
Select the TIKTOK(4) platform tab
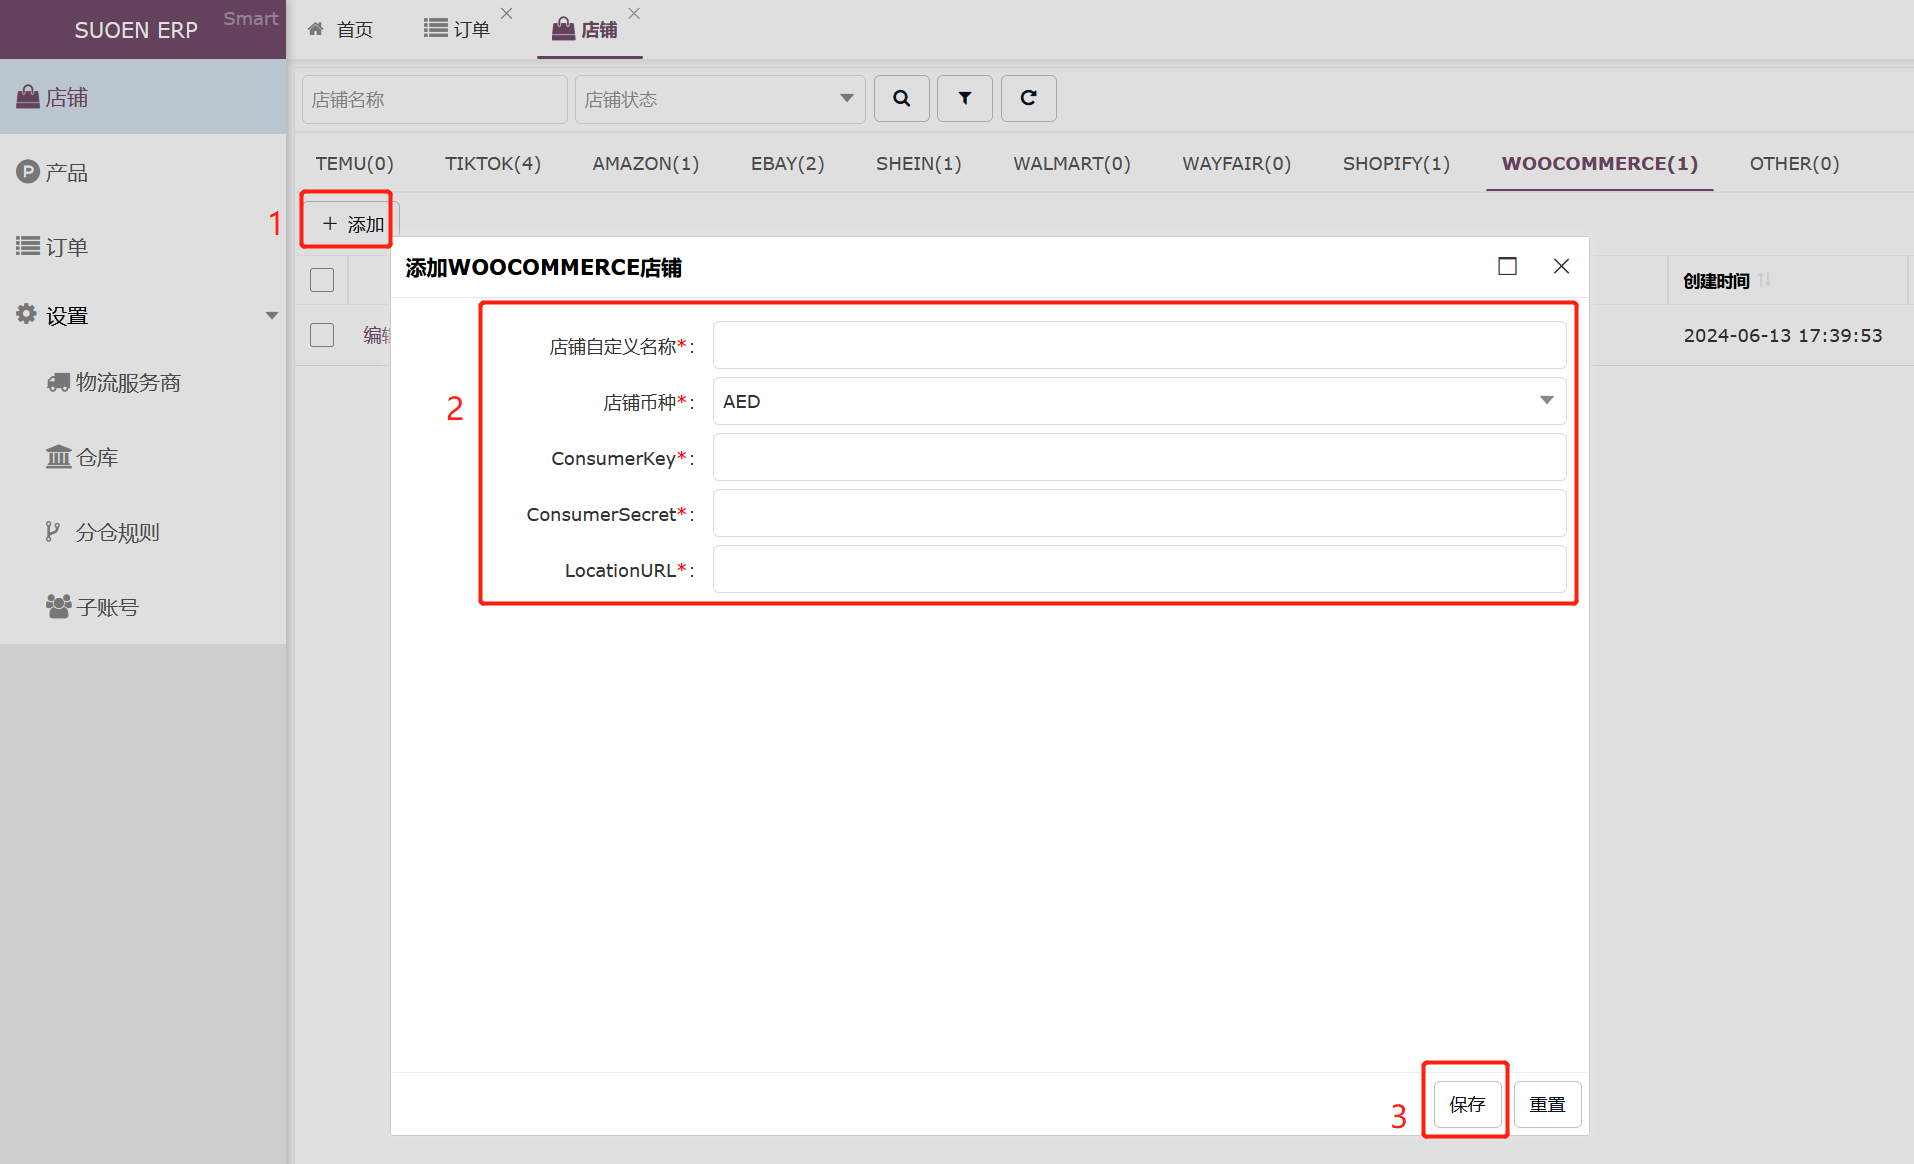pos(493,163)
